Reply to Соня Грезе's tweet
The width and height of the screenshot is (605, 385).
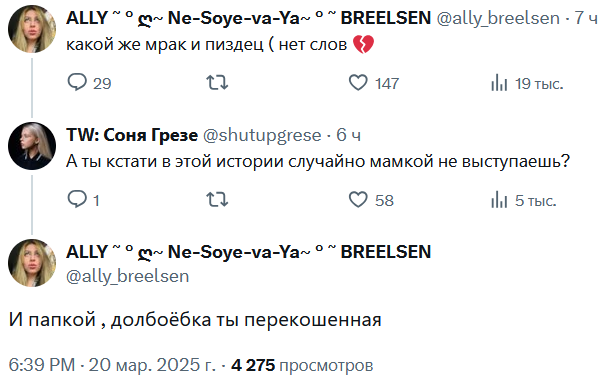[x=77, y=199]
